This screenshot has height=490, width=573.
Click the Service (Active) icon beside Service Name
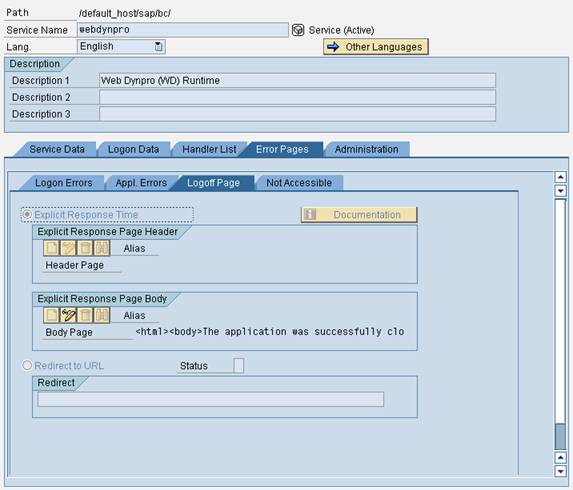click(x=298, y=30)
